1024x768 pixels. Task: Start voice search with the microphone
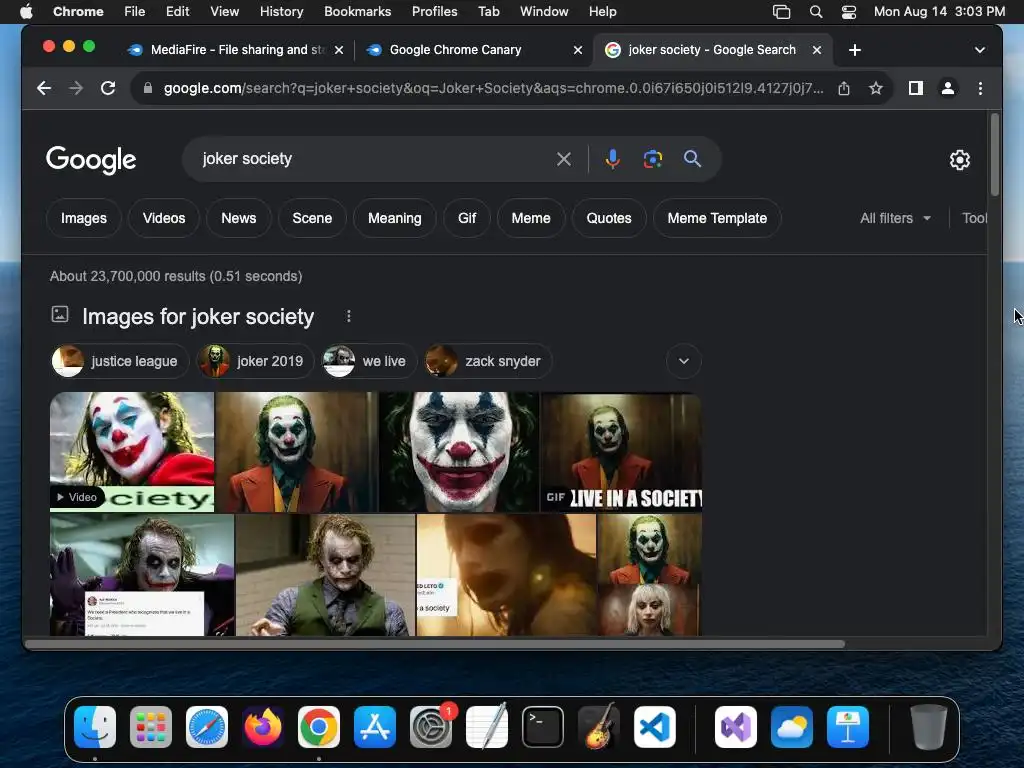[612, 159]
